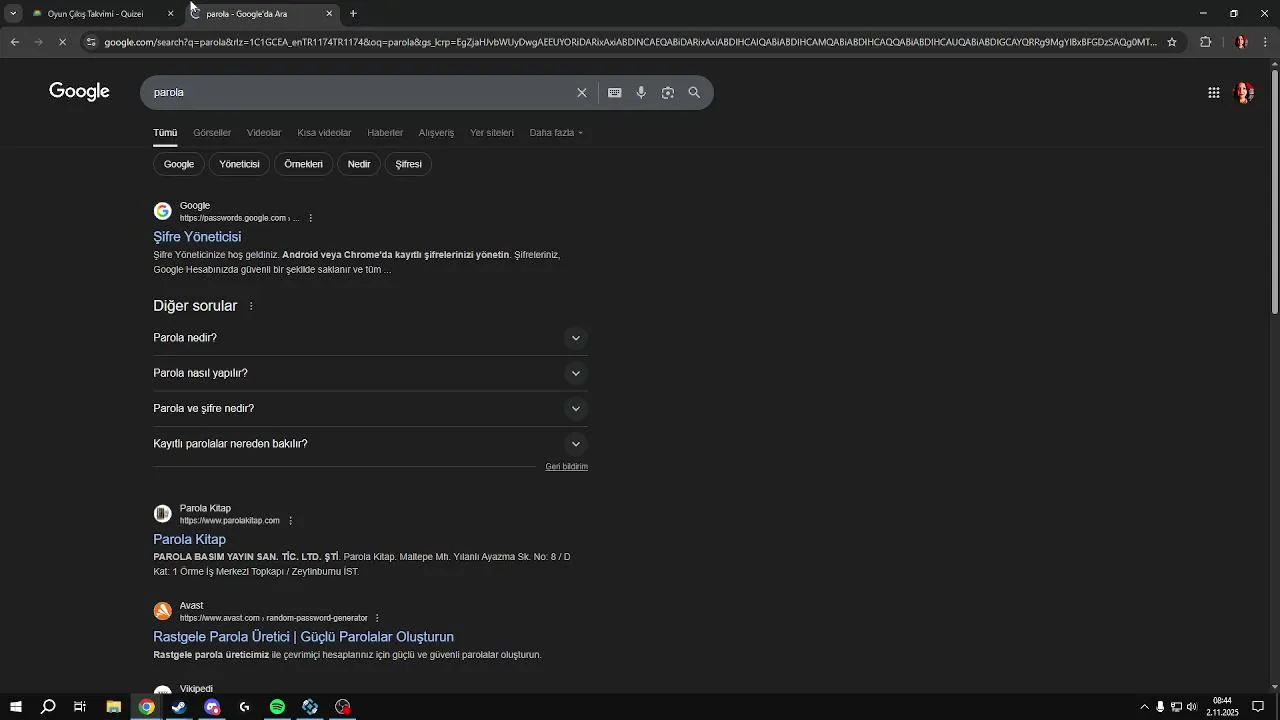
Task: Open the Google account avatar on the page
Action: coord(1245,93)
